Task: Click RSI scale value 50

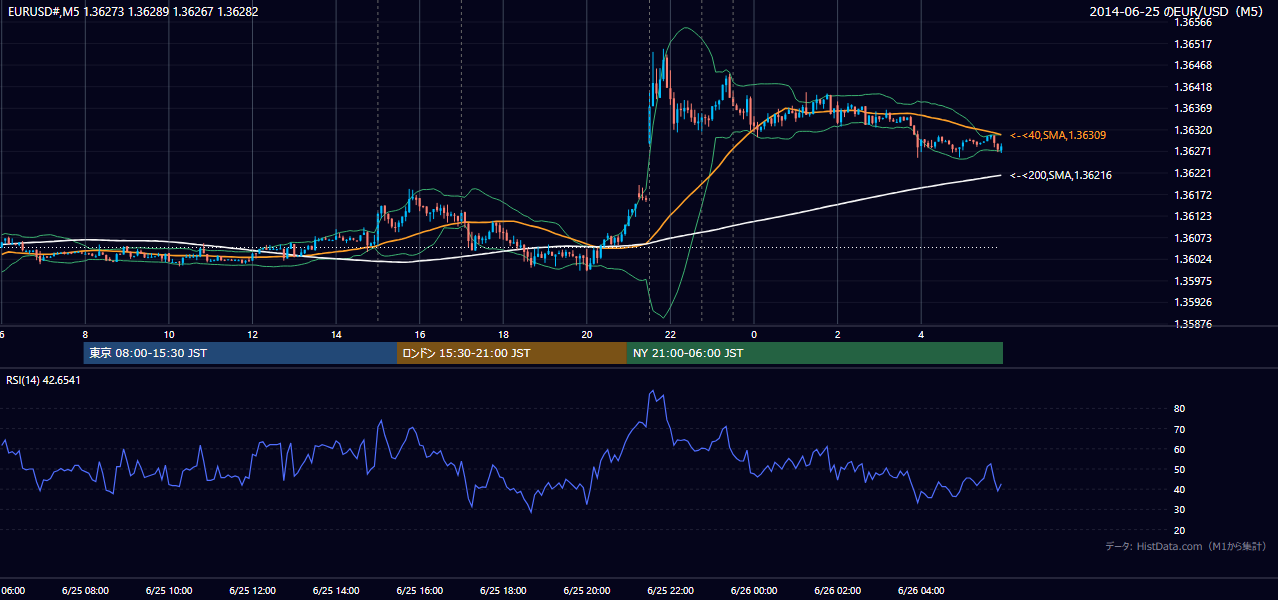Action: pyautogui.click(x=1180, y=469)
